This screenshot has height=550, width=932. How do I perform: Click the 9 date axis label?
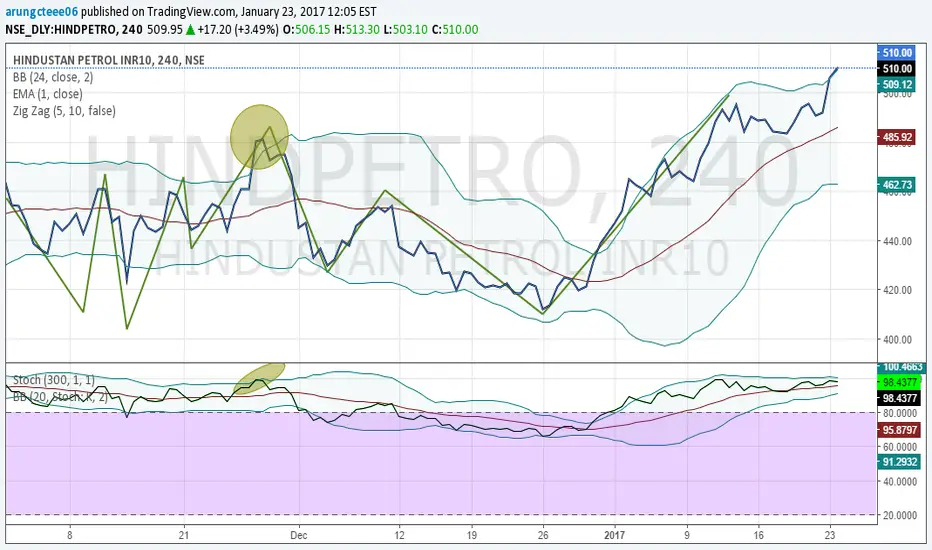tap(687, 535)
